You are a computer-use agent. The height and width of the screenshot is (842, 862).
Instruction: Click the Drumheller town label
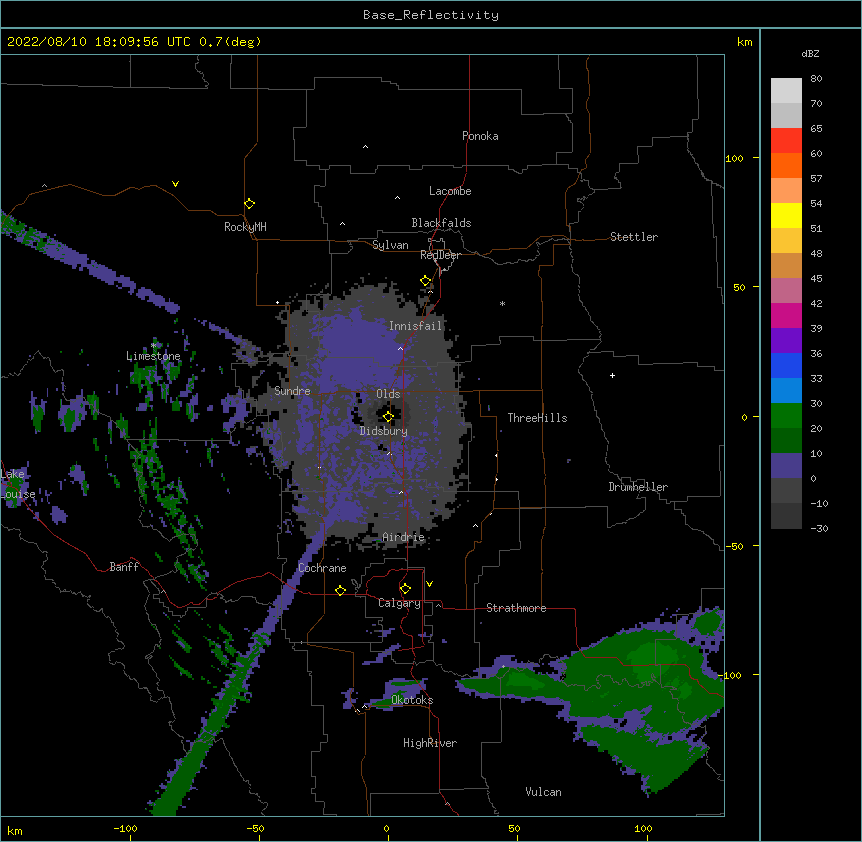click(x=638, y=487)
